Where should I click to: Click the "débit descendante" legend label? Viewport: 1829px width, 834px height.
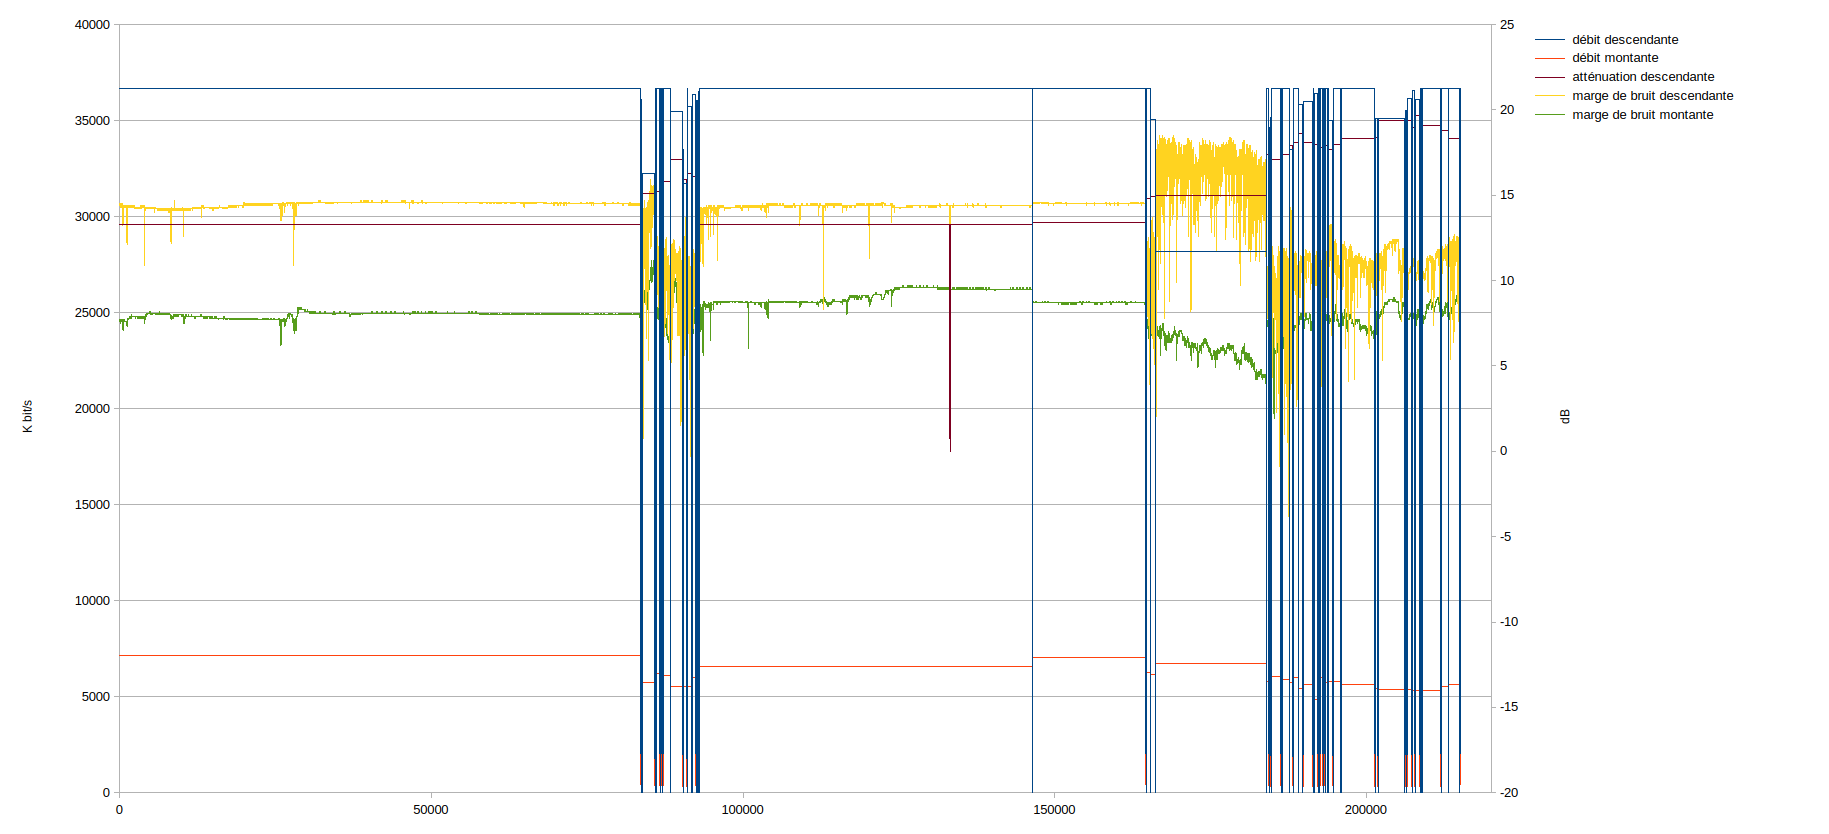[x=1624, y=40]
